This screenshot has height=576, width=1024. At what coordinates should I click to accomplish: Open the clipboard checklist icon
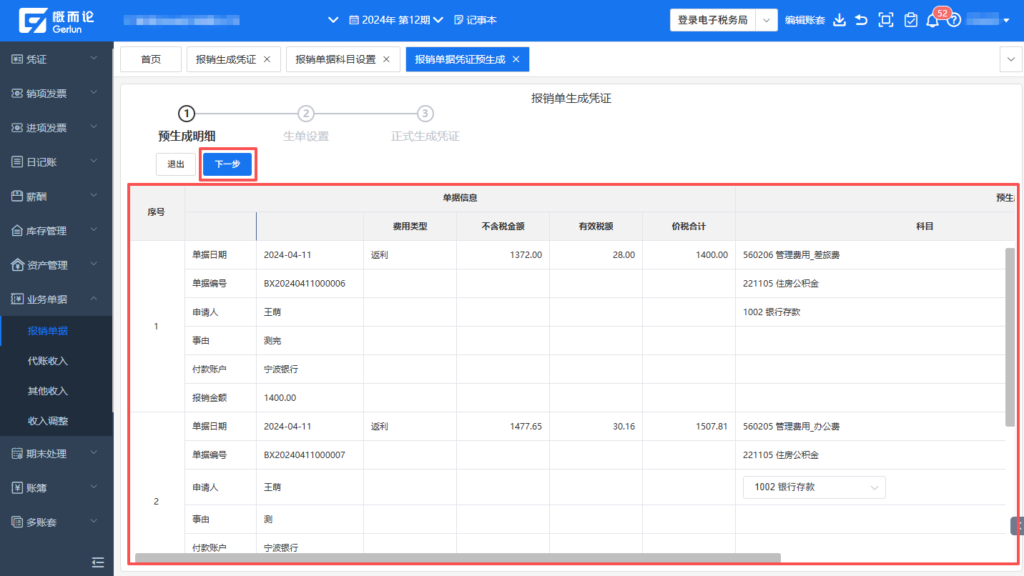tap(910, 20)
